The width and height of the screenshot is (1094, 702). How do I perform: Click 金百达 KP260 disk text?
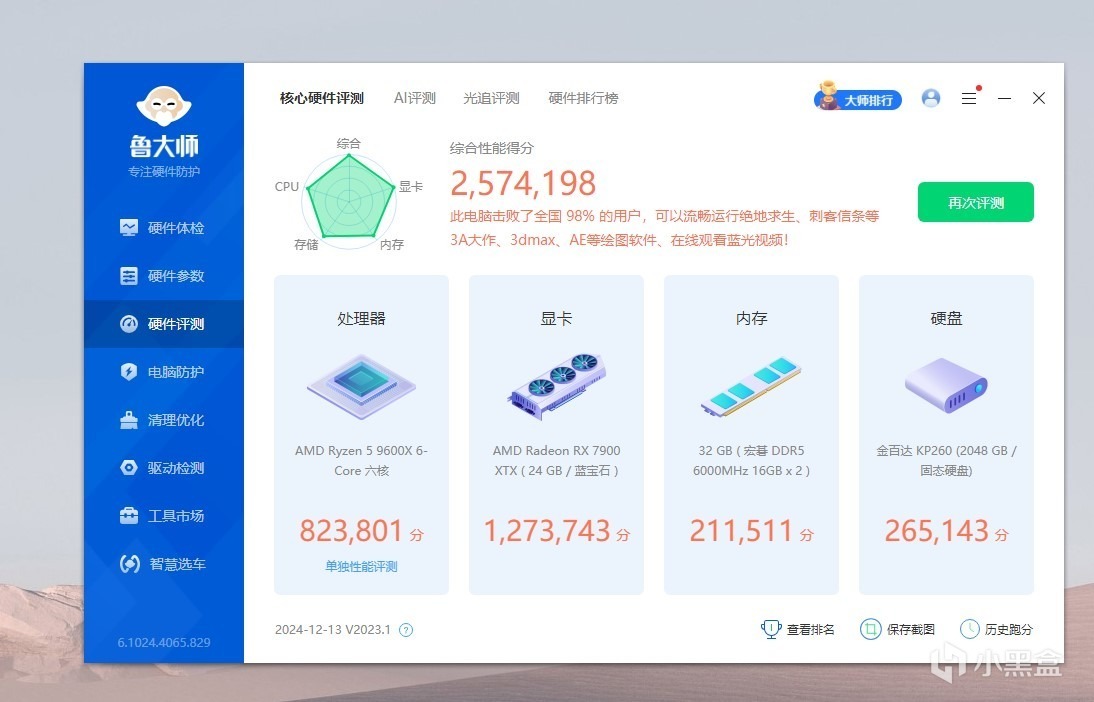click(x=946, y=461)
